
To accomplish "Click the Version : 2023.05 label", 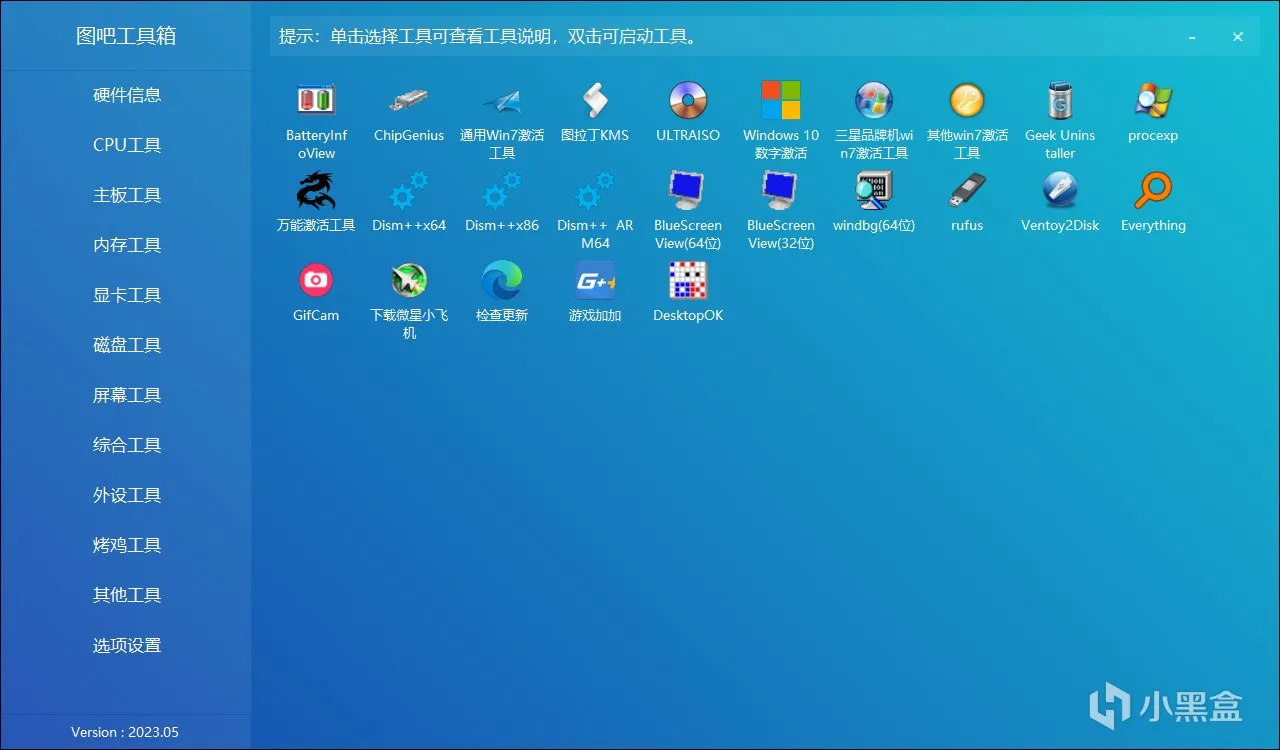I will pos(125,732).
